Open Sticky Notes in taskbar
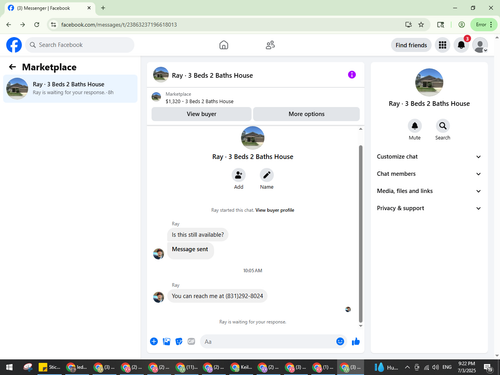Screen dimensions: 500x375 click(49, 367)
